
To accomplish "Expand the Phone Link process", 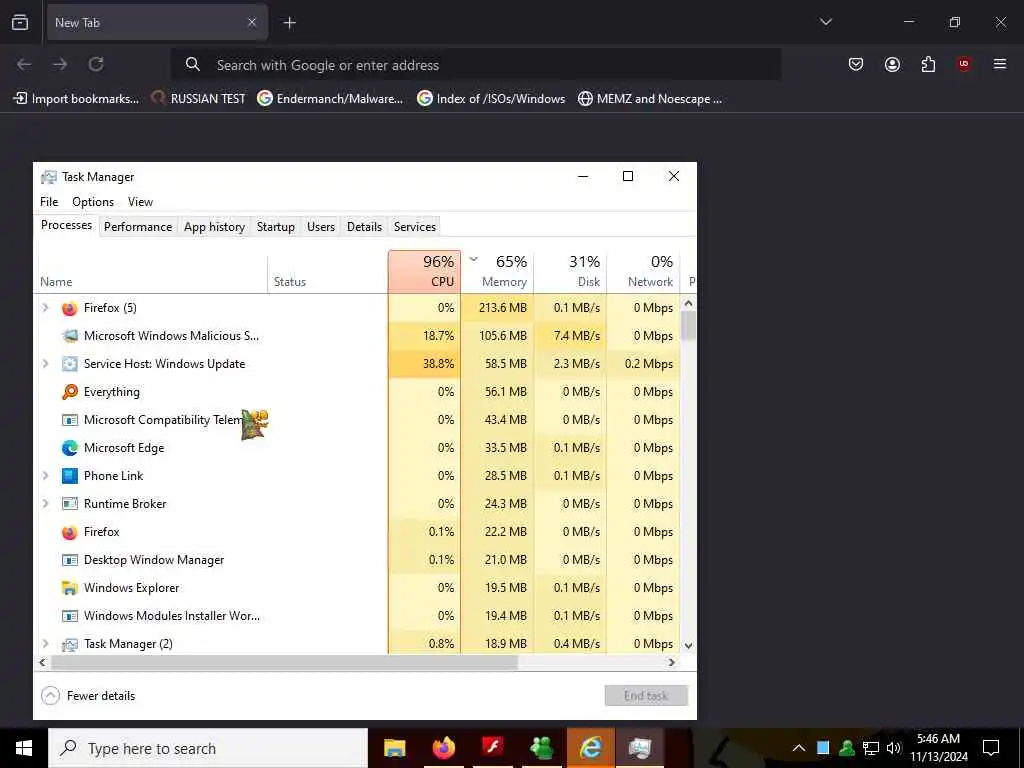I will [x=45, y=475].
